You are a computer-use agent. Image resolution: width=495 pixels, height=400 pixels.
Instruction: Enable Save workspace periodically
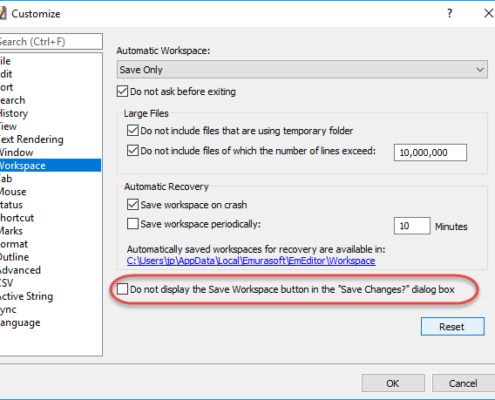tap(133, 224)
